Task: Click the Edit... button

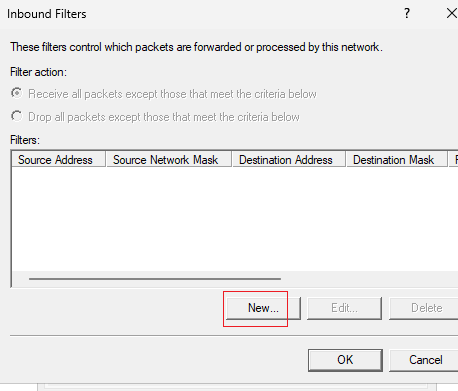Action: pos(344,308)
